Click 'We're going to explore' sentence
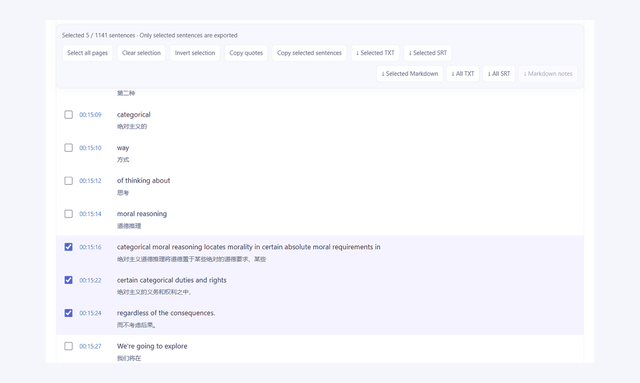The image size is (640, 383). (152, 346)
